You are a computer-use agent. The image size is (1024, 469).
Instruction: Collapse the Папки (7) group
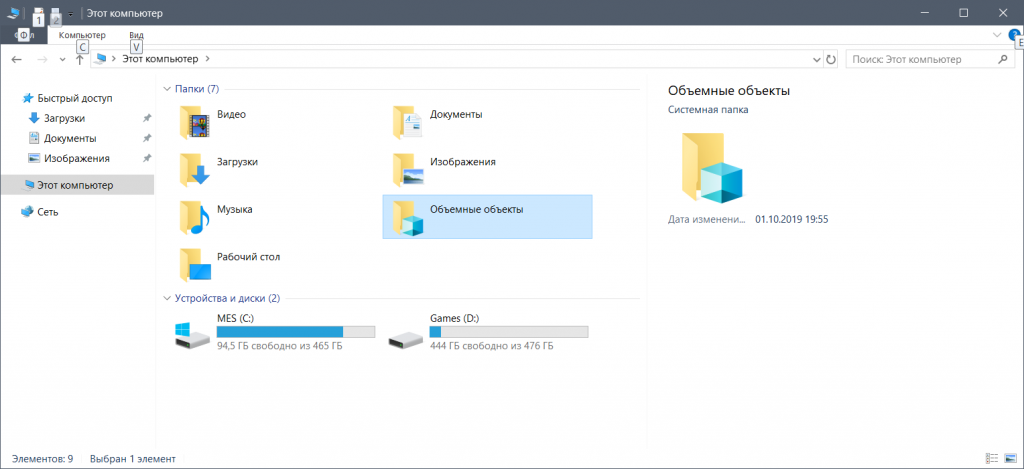(166, 89)
